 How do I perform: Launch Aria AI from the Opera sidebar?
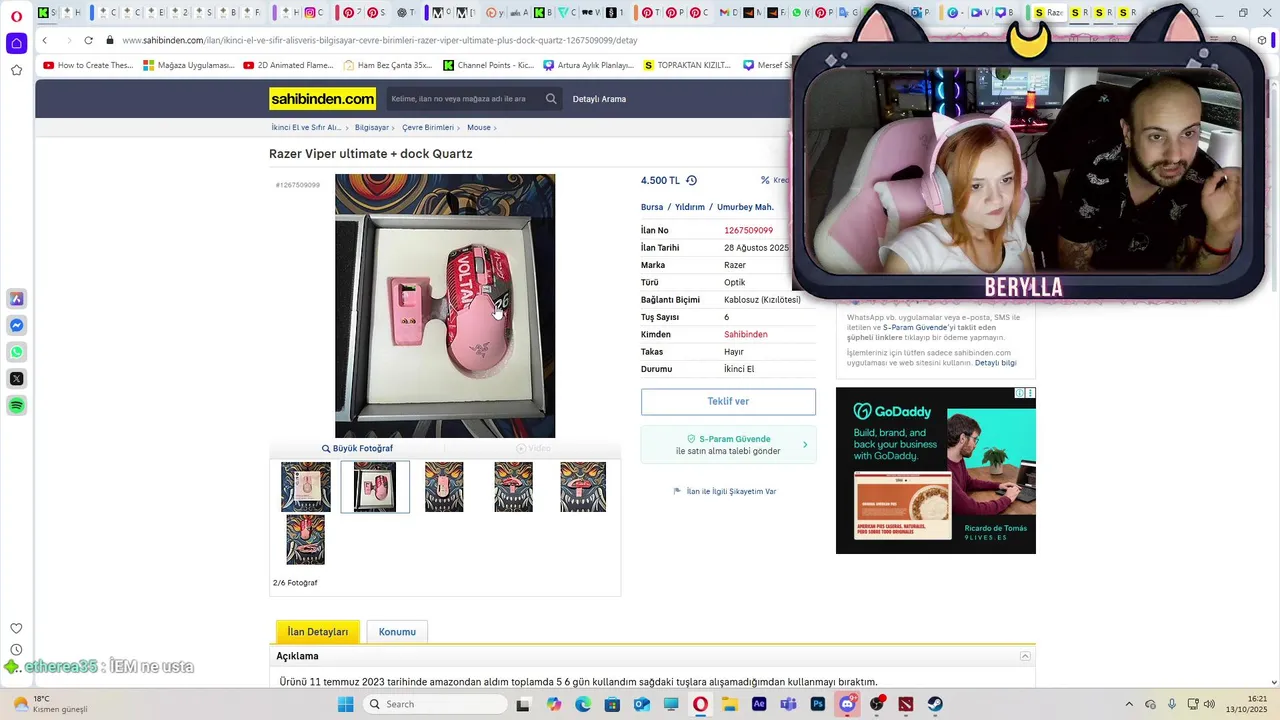coord(16,299)
